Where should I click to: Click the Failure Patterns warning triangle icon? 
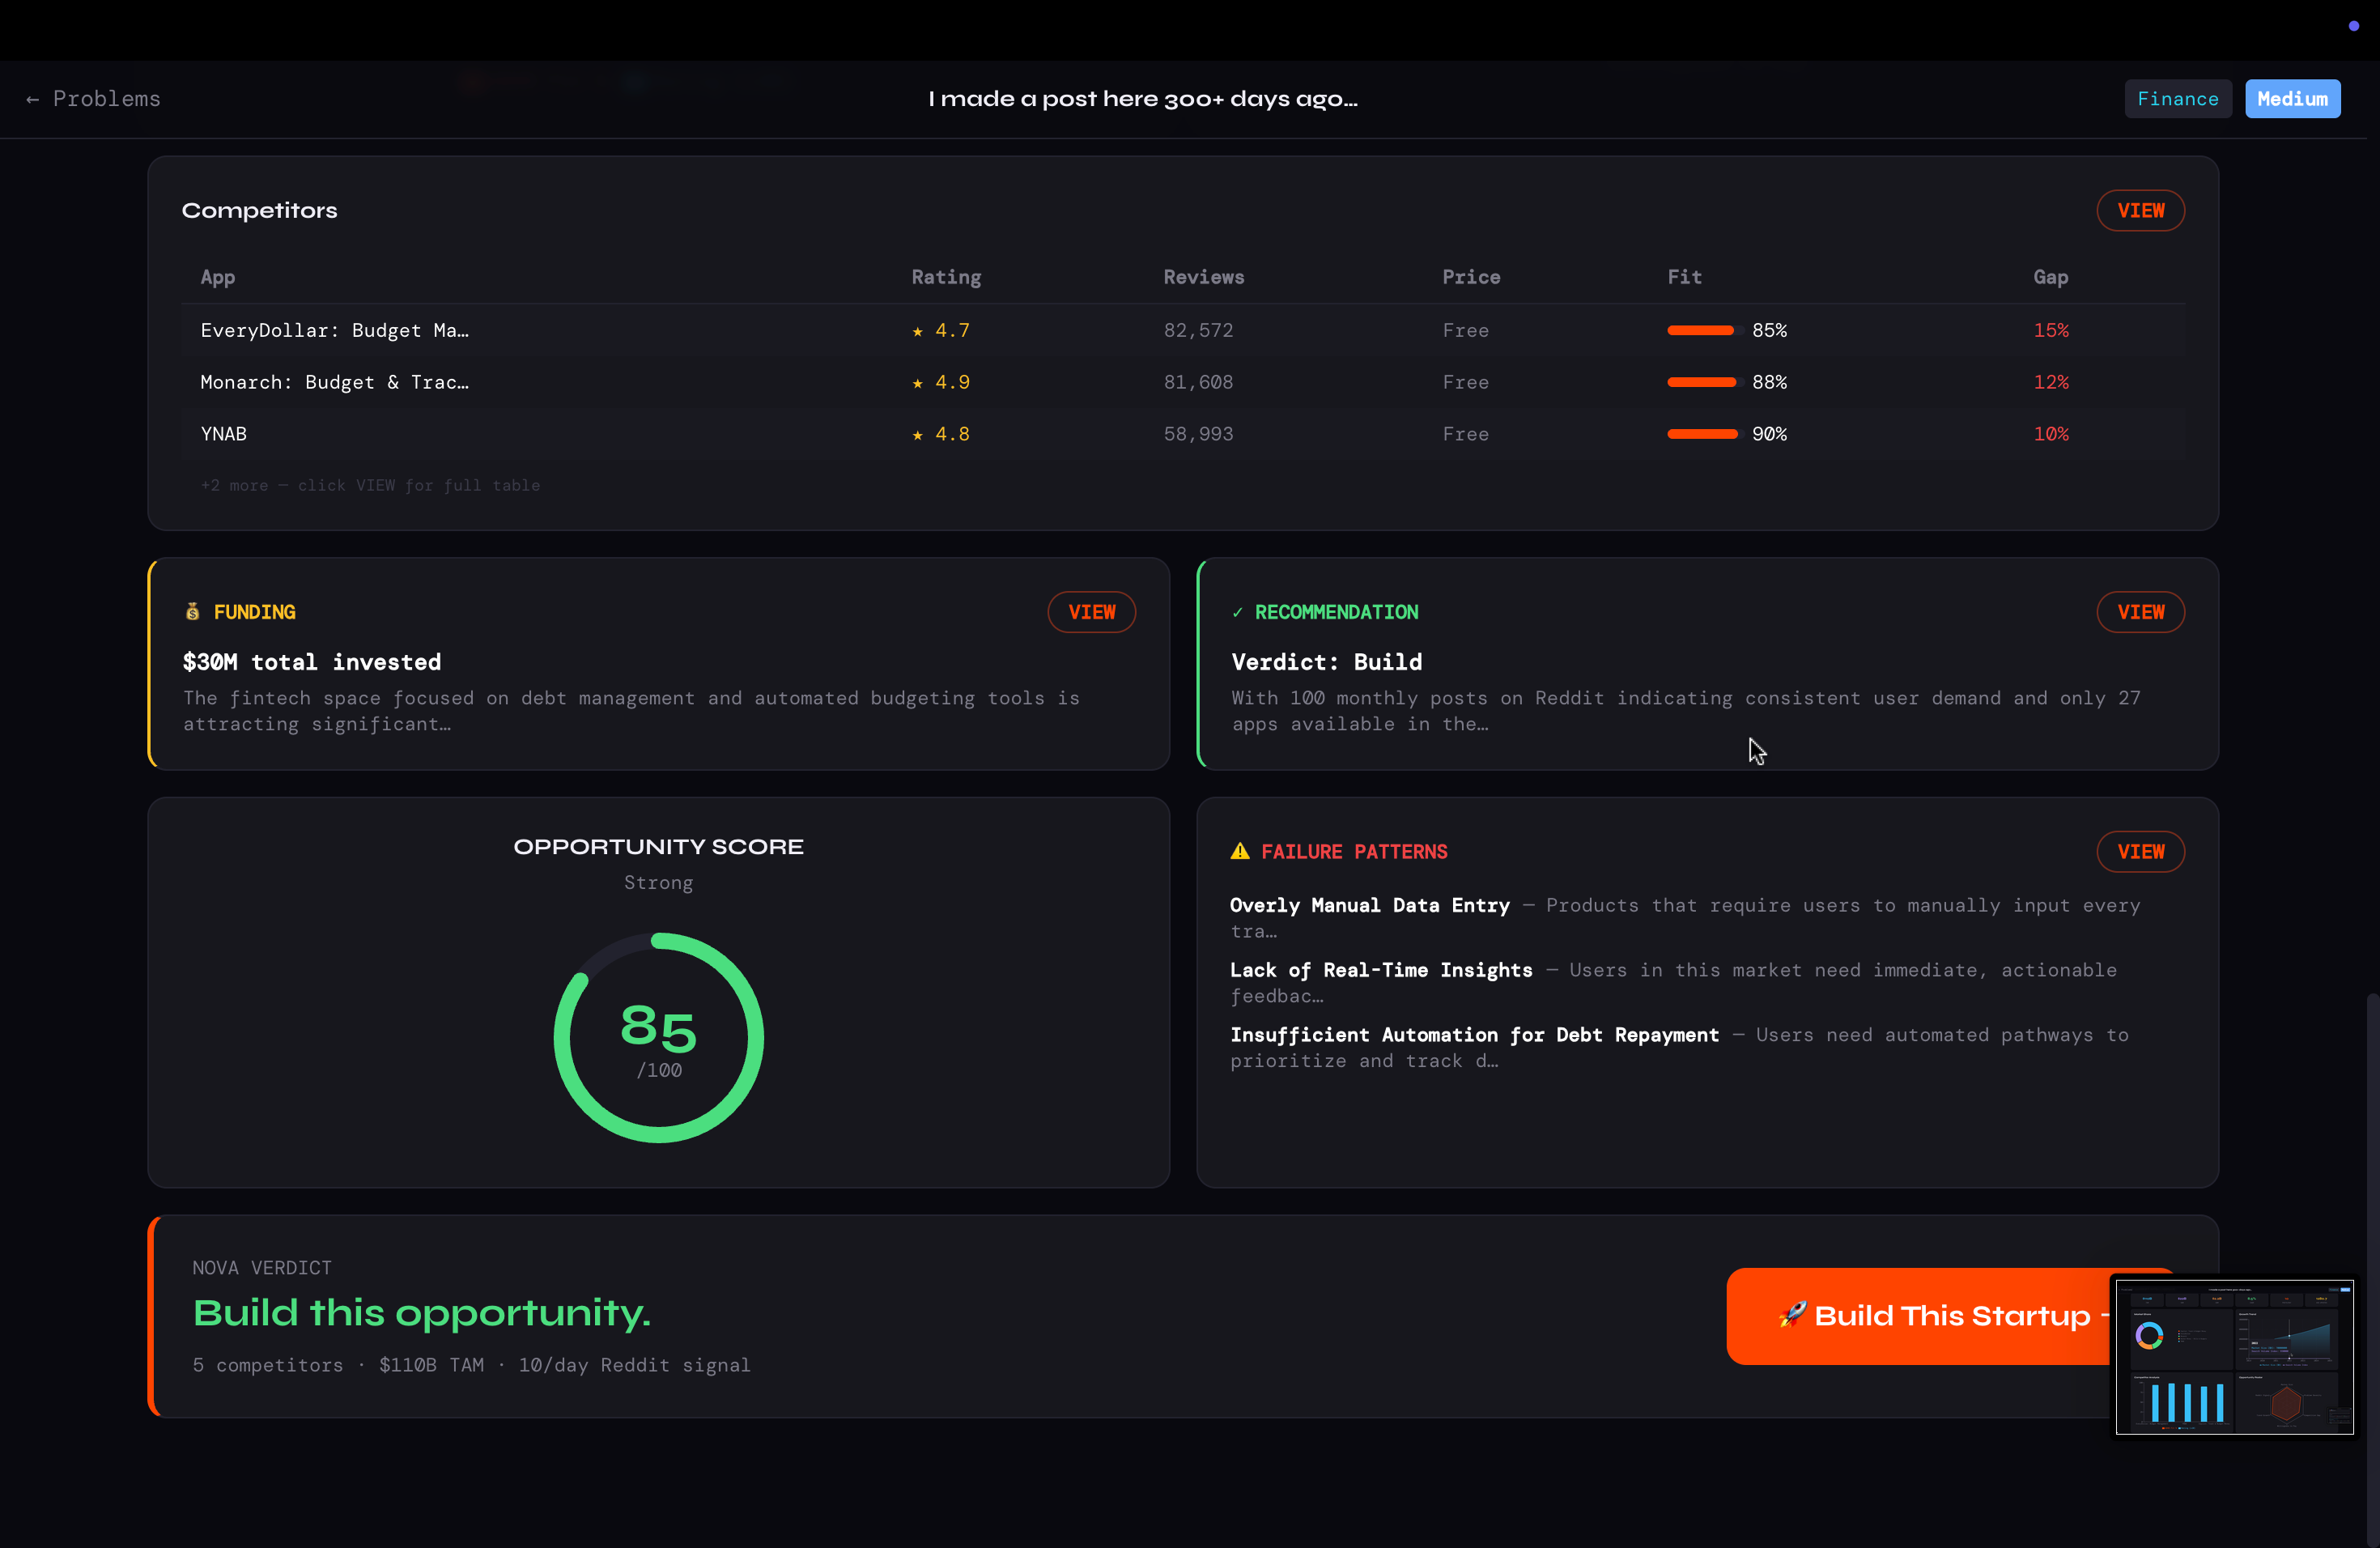pos(1240,851)
